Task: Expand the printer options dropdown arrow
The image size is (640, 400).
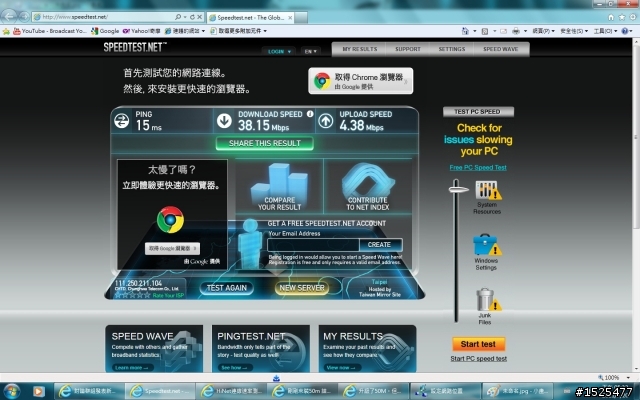Action: point(525,31)
